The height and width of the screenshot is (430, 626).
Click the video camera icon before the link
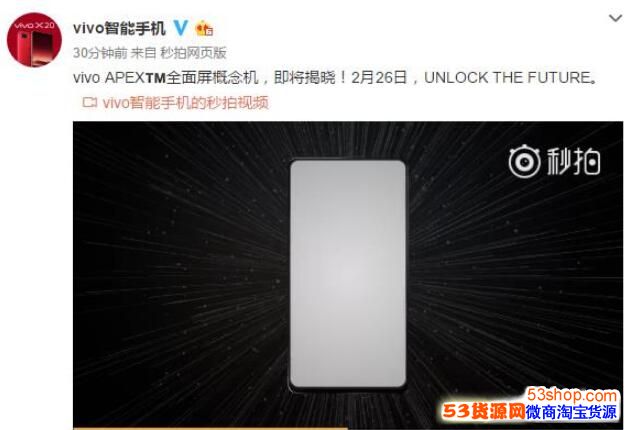point(89,103)
